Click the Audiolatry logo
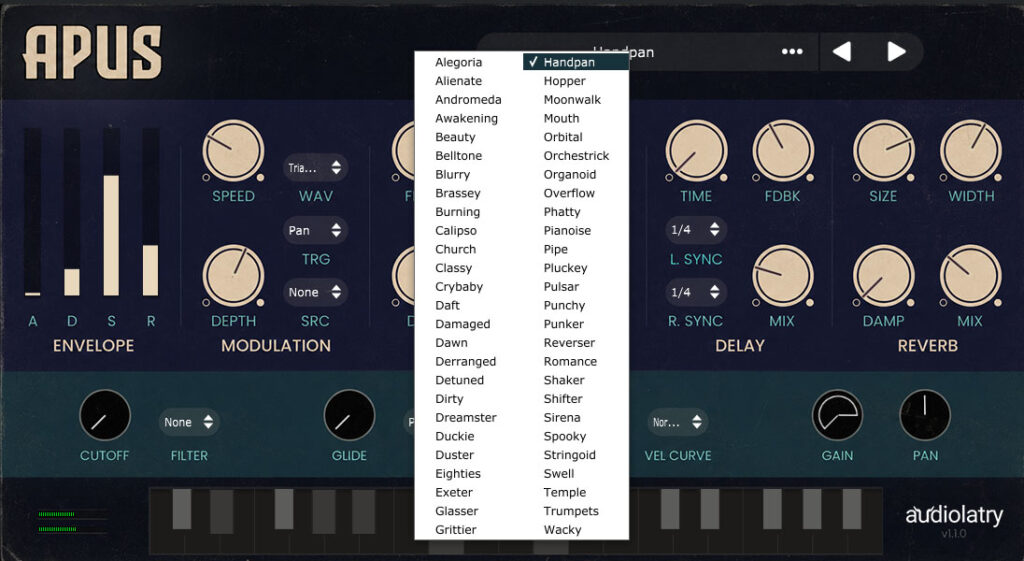Screen dimensions: 1024x561 pyautogui.click(x=954, y=516)
